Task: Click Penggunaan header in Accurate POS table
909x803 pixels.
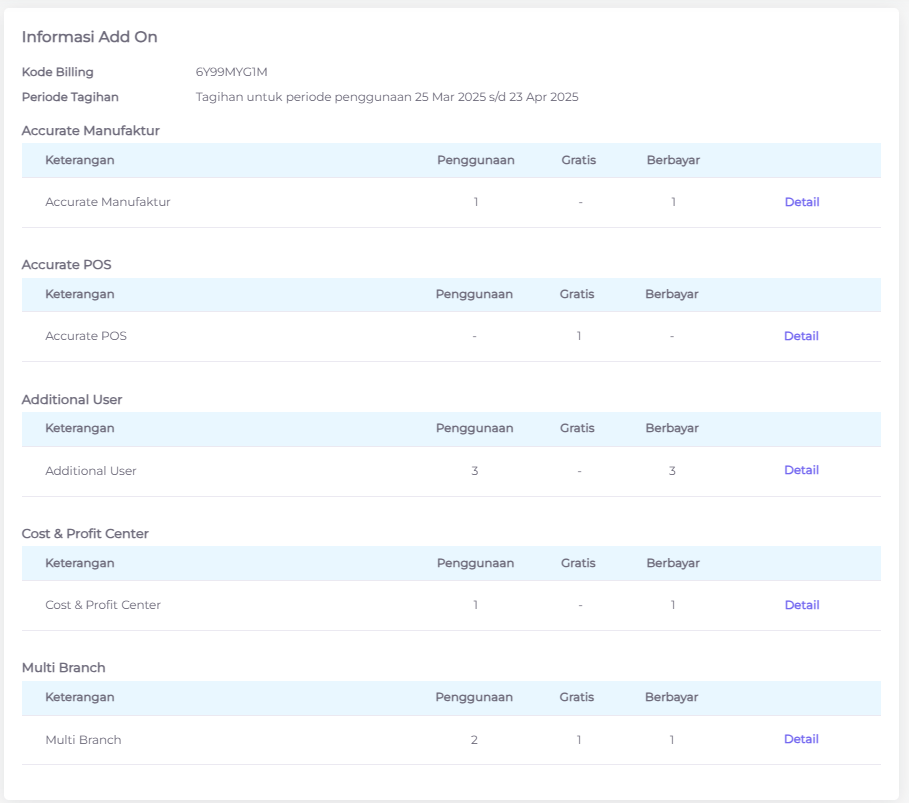Action: click(474, 294)
